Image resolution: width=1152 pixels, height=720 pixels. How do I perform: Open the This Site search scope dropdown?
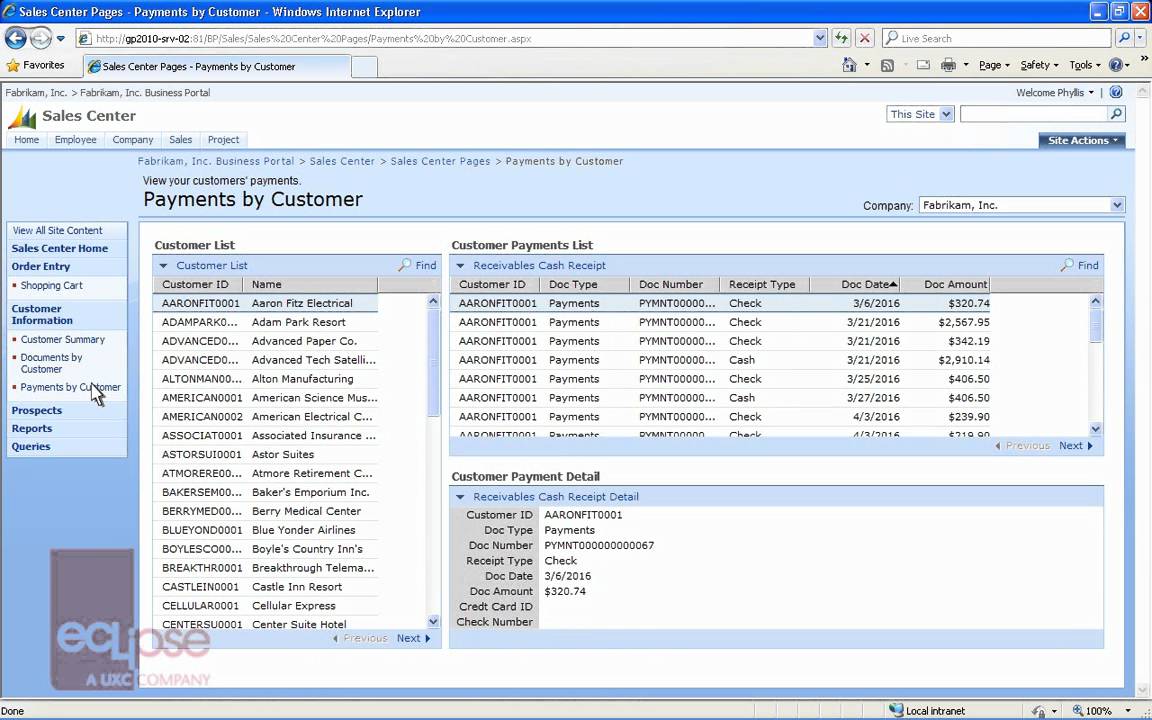[x=921, y=114]
